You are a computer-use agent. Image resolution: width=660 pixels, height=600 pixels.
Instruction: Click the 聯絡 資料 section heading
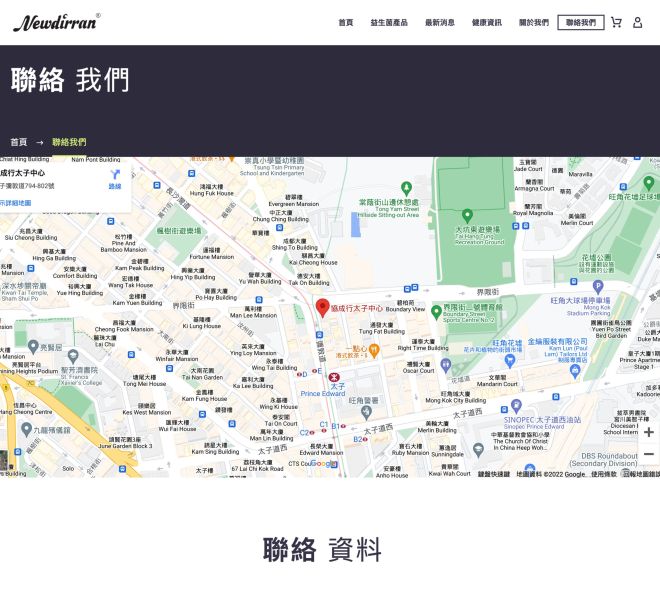(x=322, y=549)
